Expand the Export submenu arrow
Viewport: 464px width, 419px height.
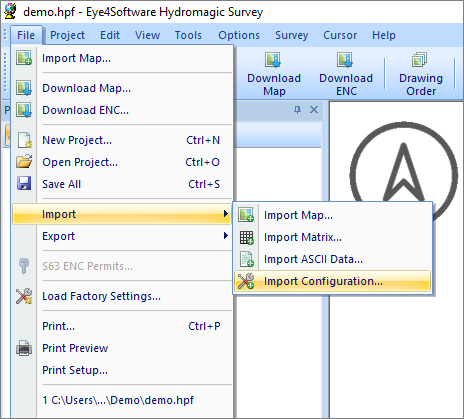coord(226,236)
